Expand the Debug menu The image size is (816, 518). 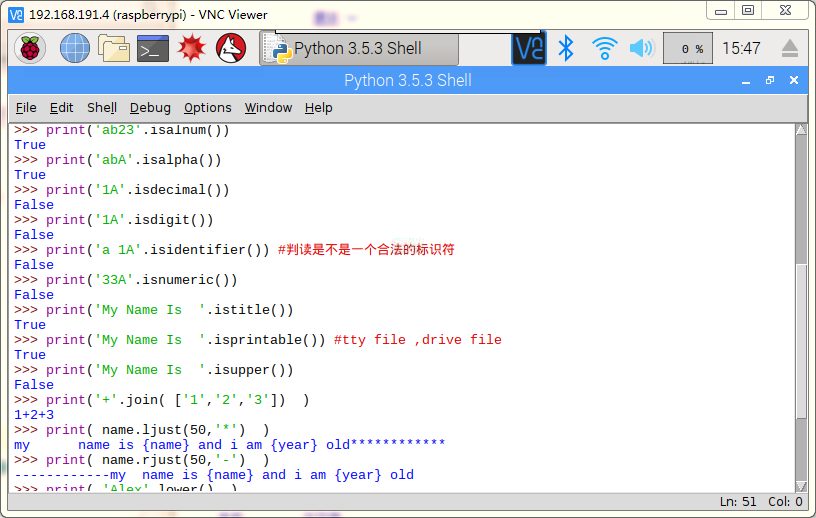pyautogui.click(x=150, y=108)
